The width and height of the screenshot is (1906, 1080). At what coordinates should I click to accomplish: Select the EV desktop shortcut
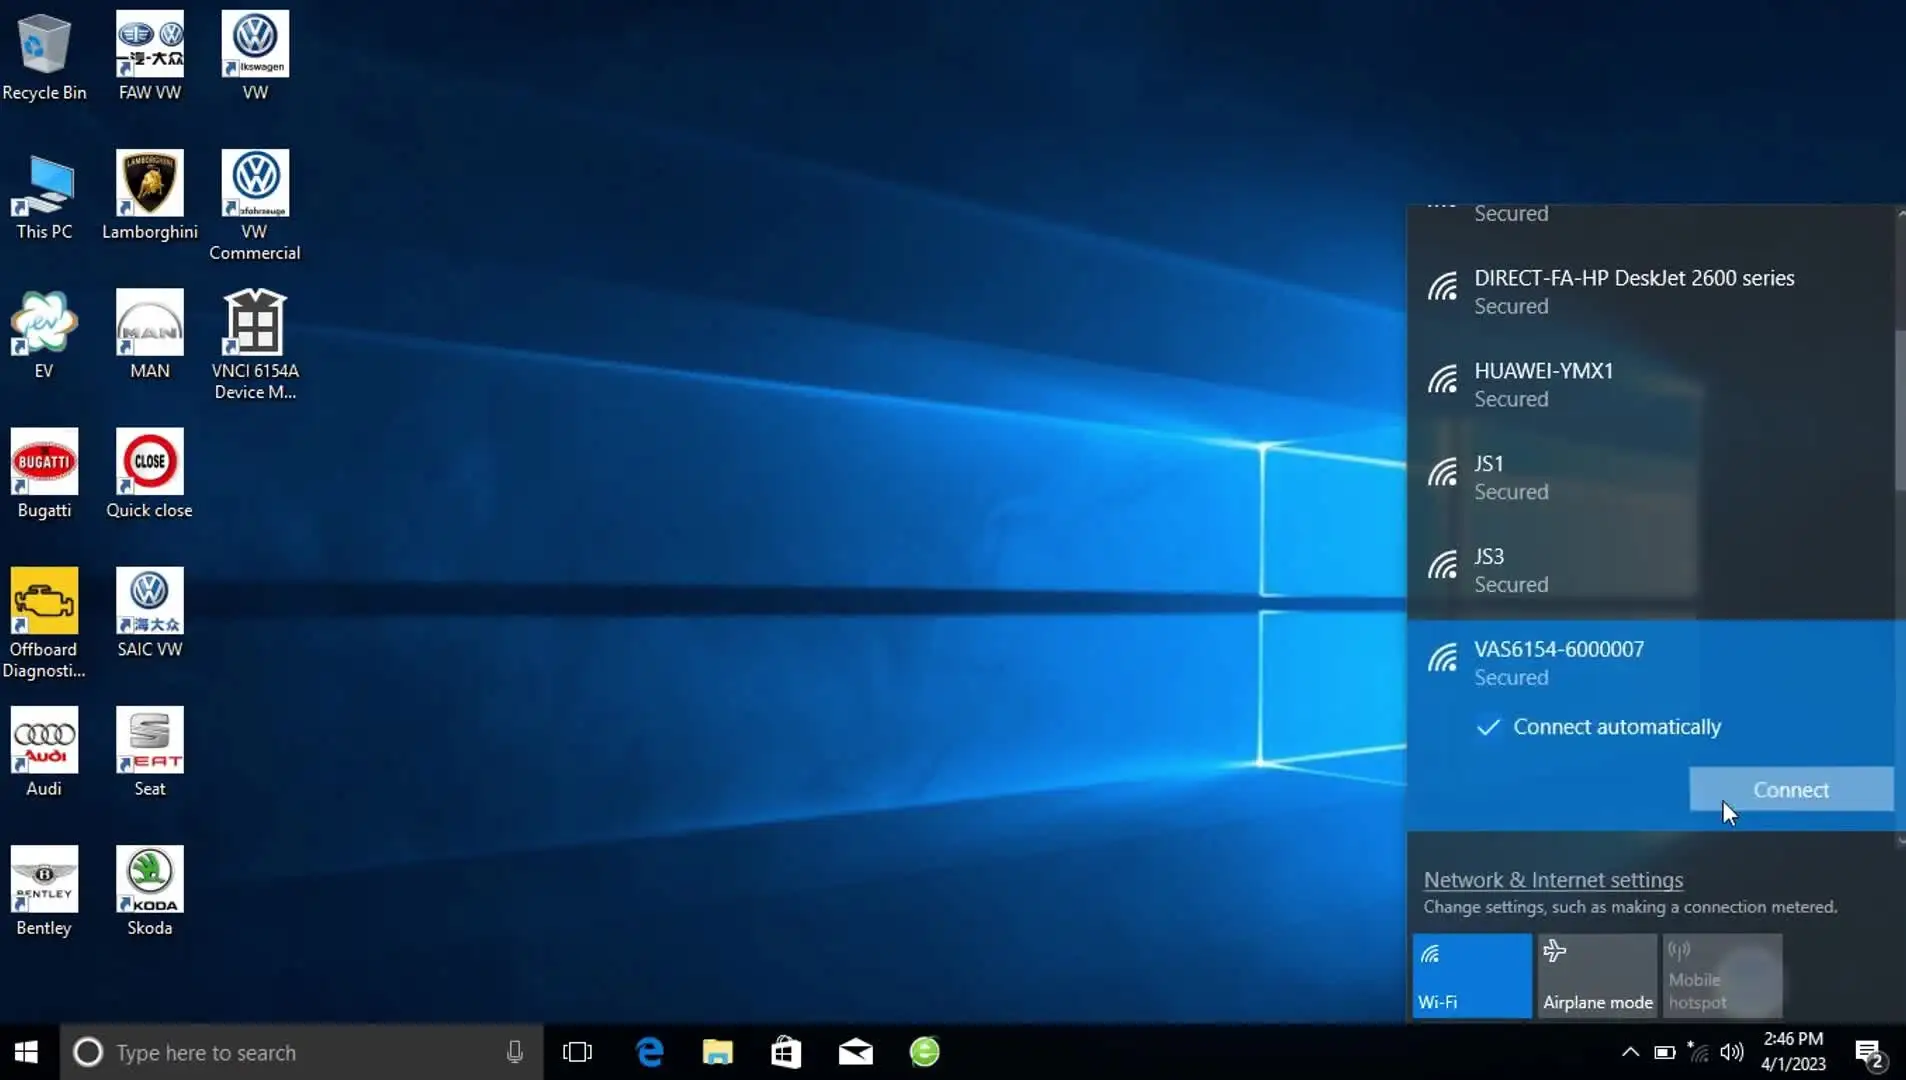44,335
